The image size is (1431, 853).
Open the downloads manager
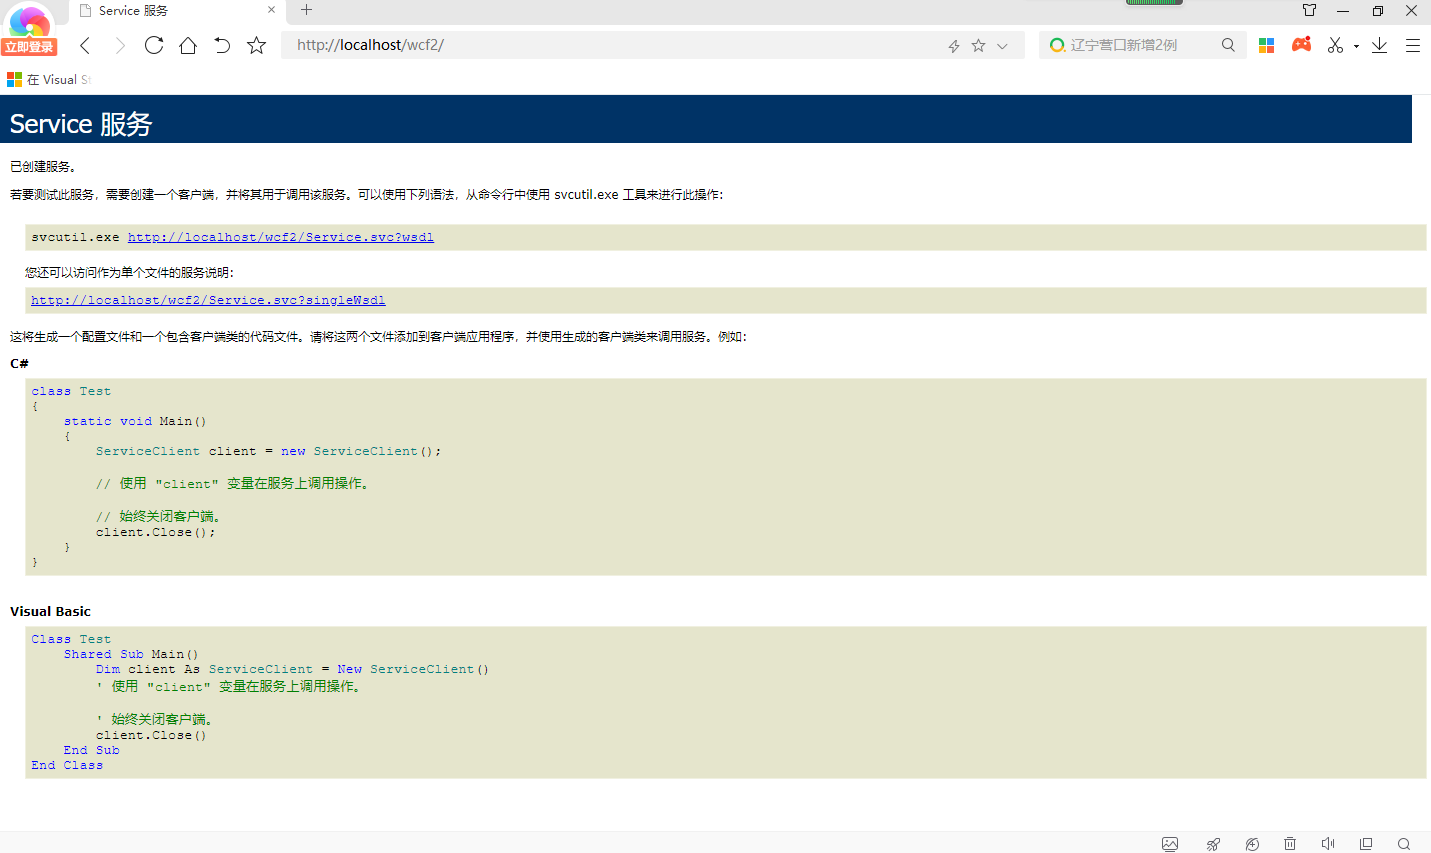click(x=1379, y=45)
